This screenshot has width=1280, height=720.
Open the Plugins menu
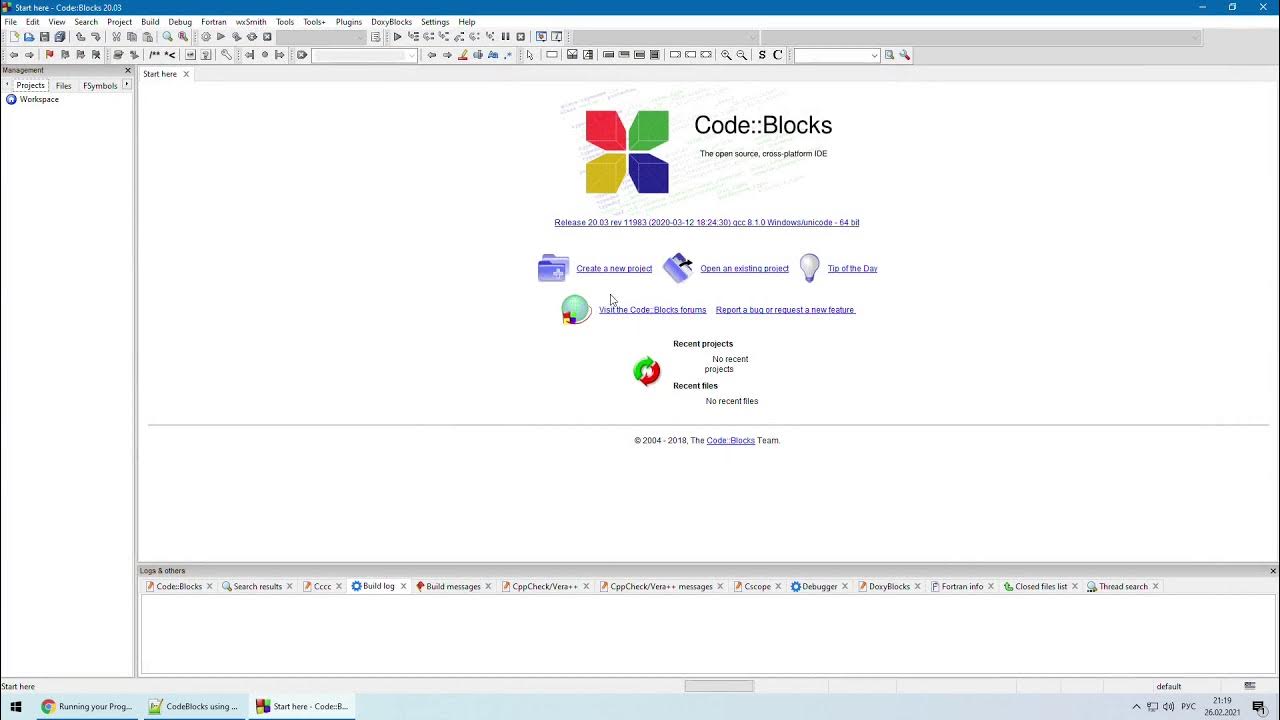tap(349, 21)
